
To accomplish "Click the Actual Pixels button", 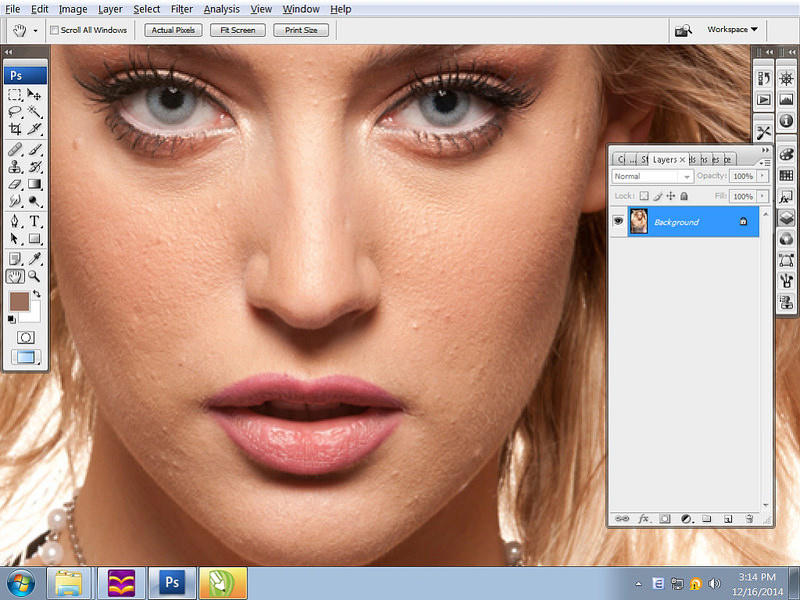I will [x=173, y=30].
